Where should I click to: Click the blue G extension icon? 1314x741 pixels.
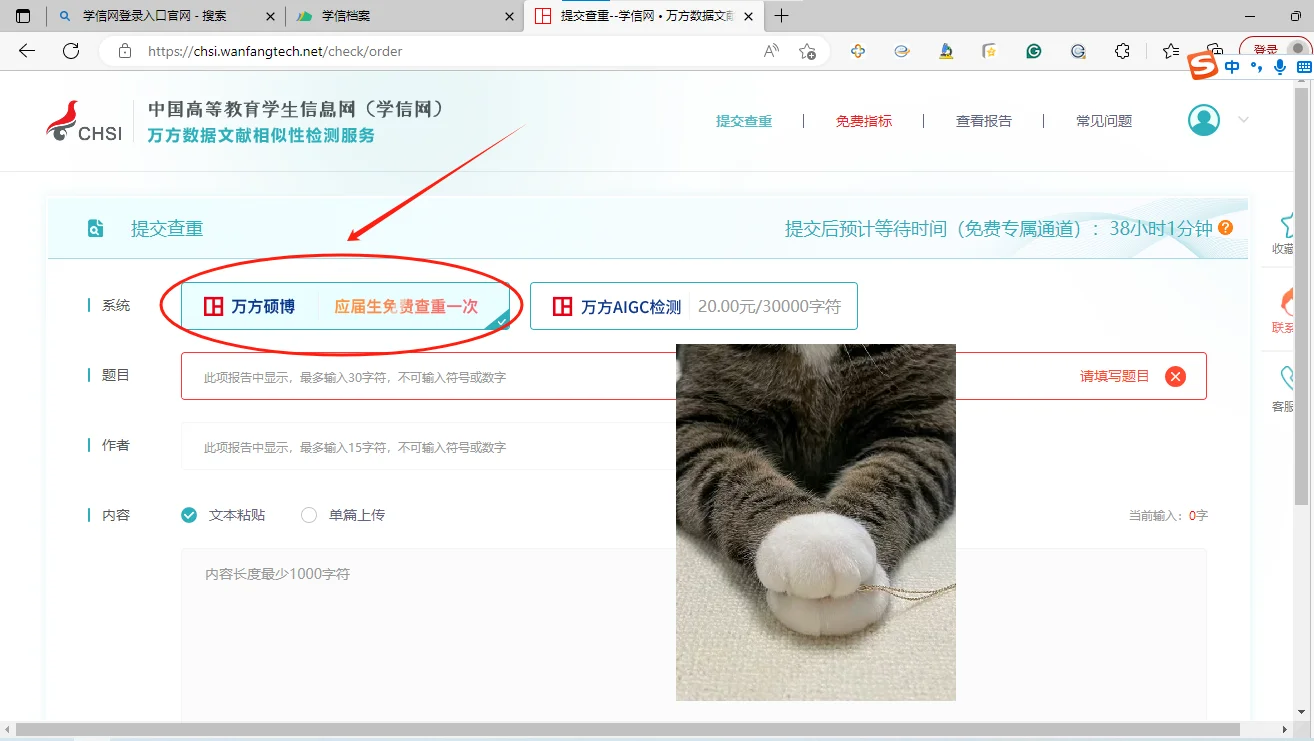click(1078, 51)
